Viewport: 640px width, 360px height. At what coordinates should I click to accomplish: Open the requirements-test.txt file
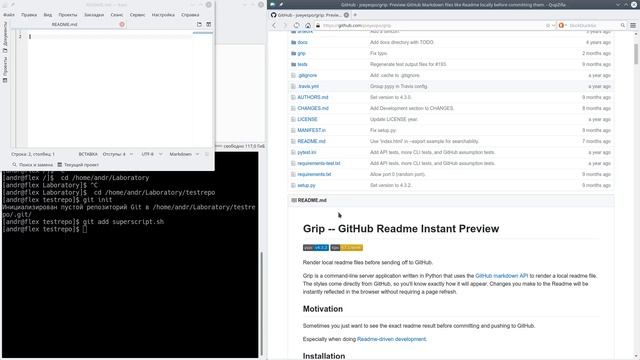point(319,164)
